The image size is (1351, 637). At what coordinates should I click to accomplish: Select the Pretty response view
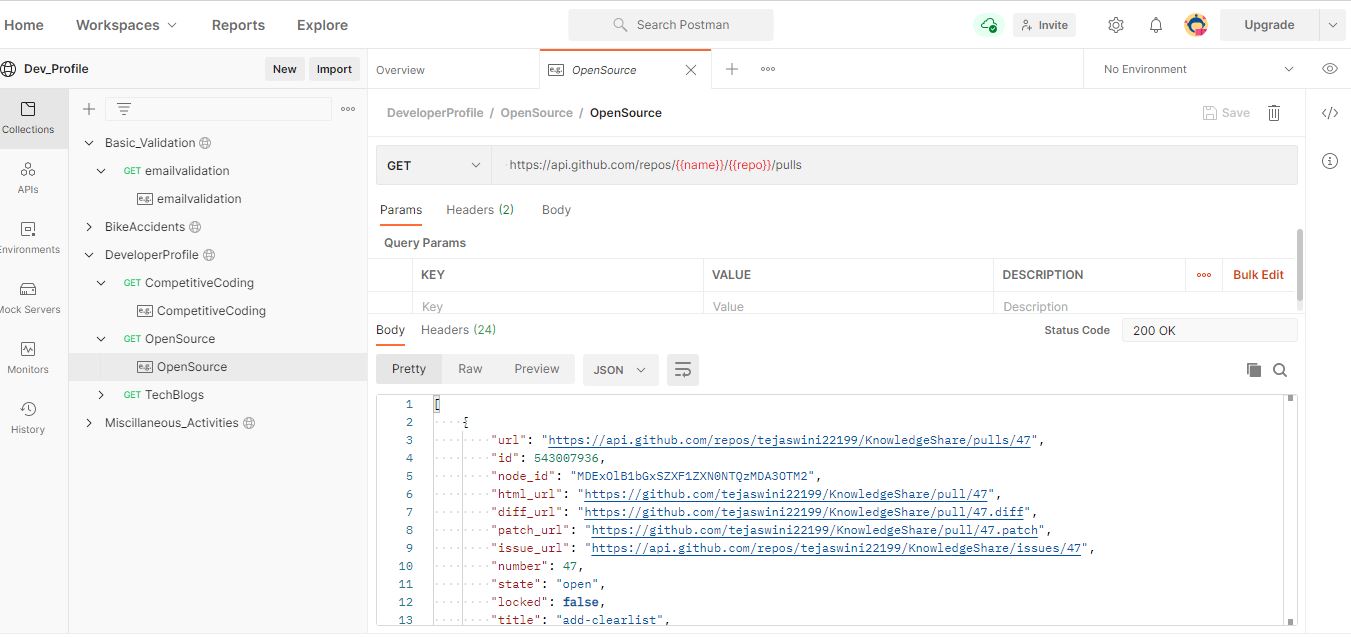[x=409, y=369]
